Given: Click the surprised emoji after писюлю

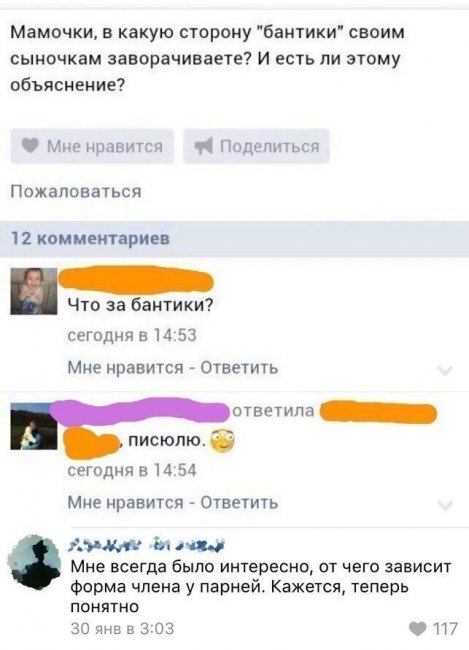Looking at the screenshot, I should click(223, 441).
